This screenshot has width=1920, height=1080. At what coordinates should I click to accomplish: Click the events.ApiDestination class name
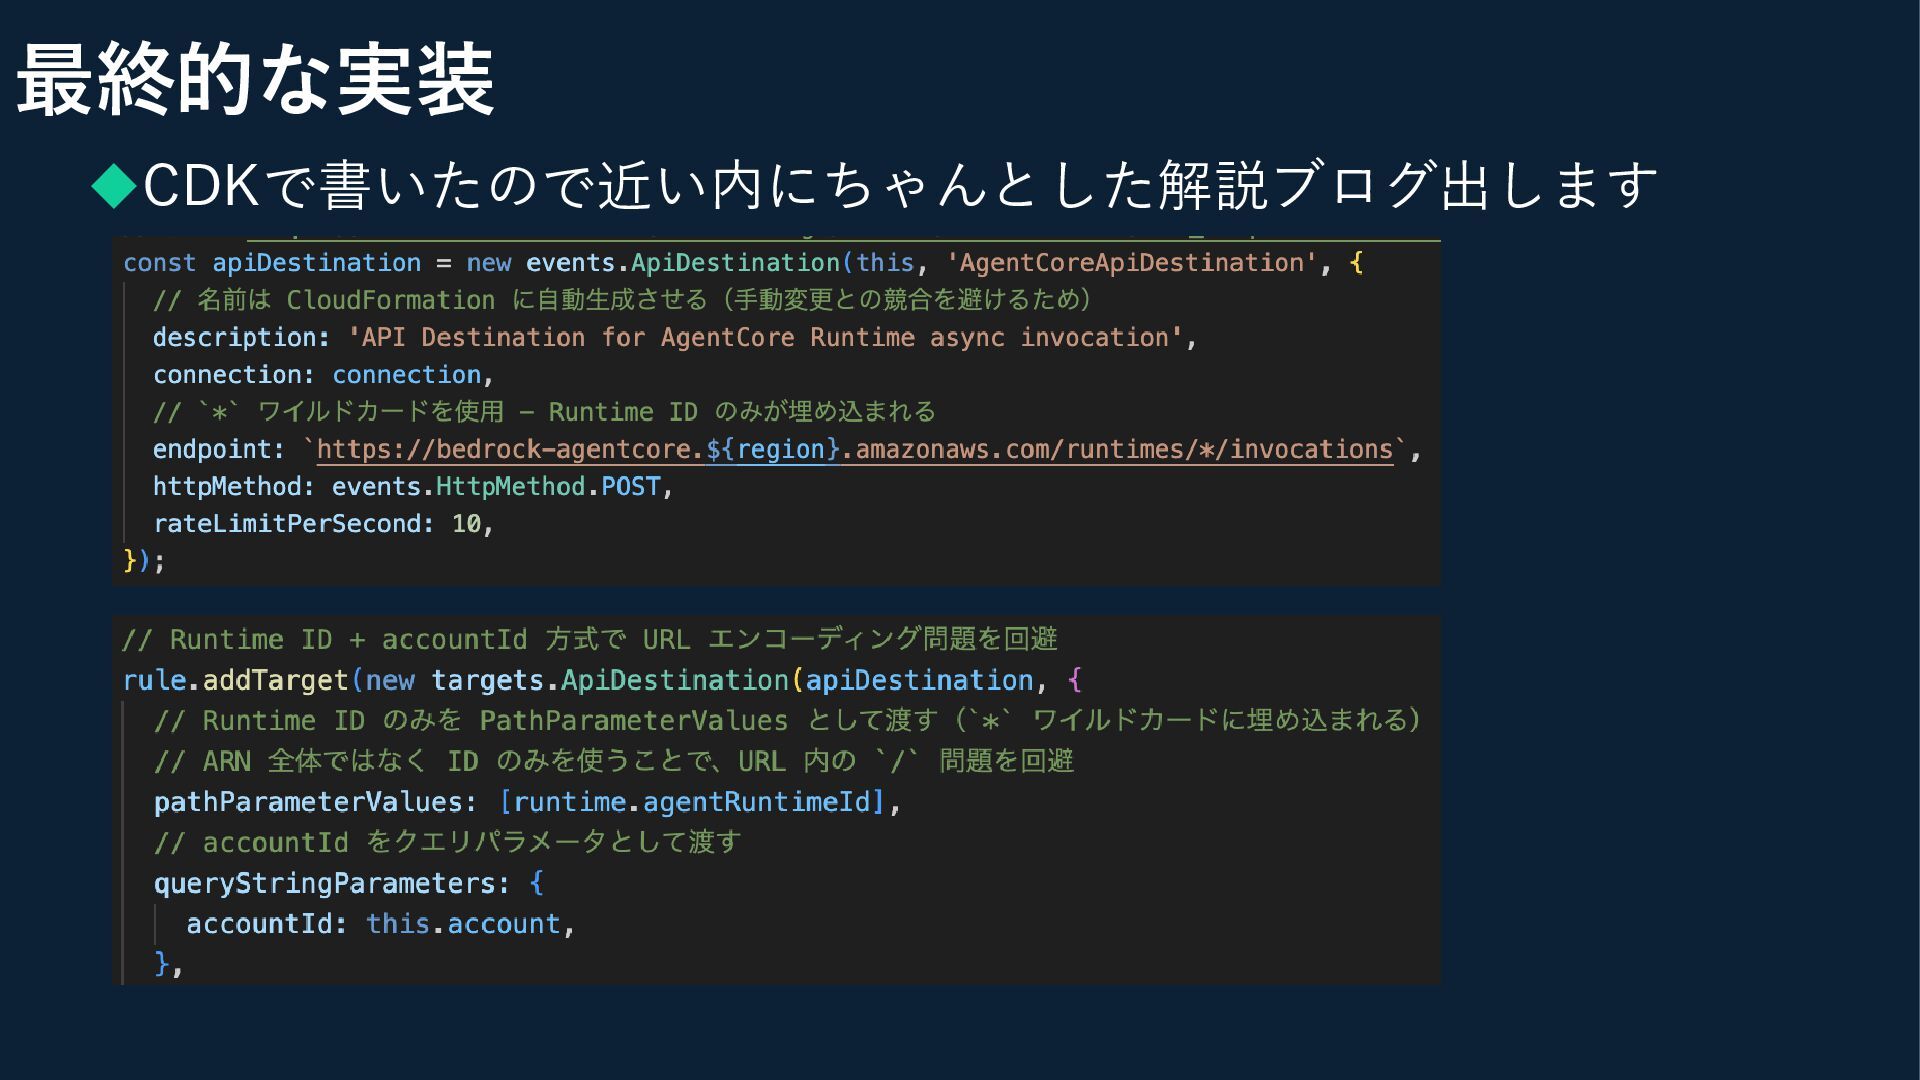click(x=735, y=263)
